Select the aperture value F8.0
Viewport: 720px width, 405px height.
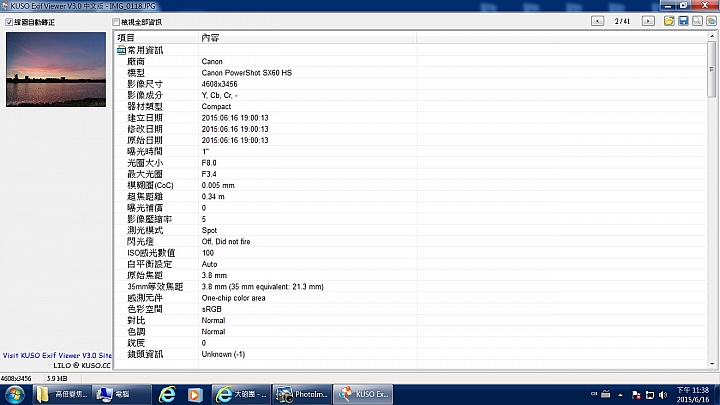[209, 163]
